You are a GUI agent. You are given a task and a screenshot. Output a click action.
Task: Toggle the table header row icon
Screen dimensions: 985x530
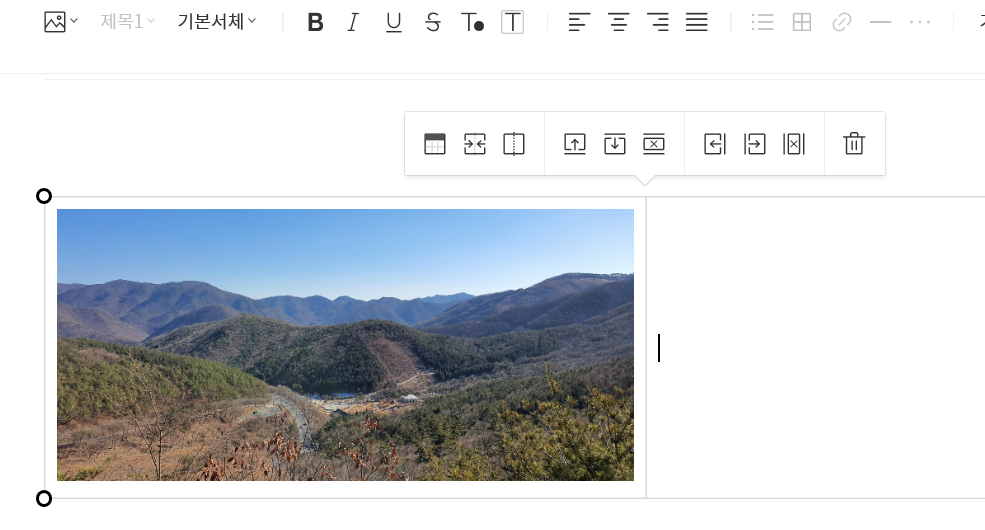click(x=435, y=144)
